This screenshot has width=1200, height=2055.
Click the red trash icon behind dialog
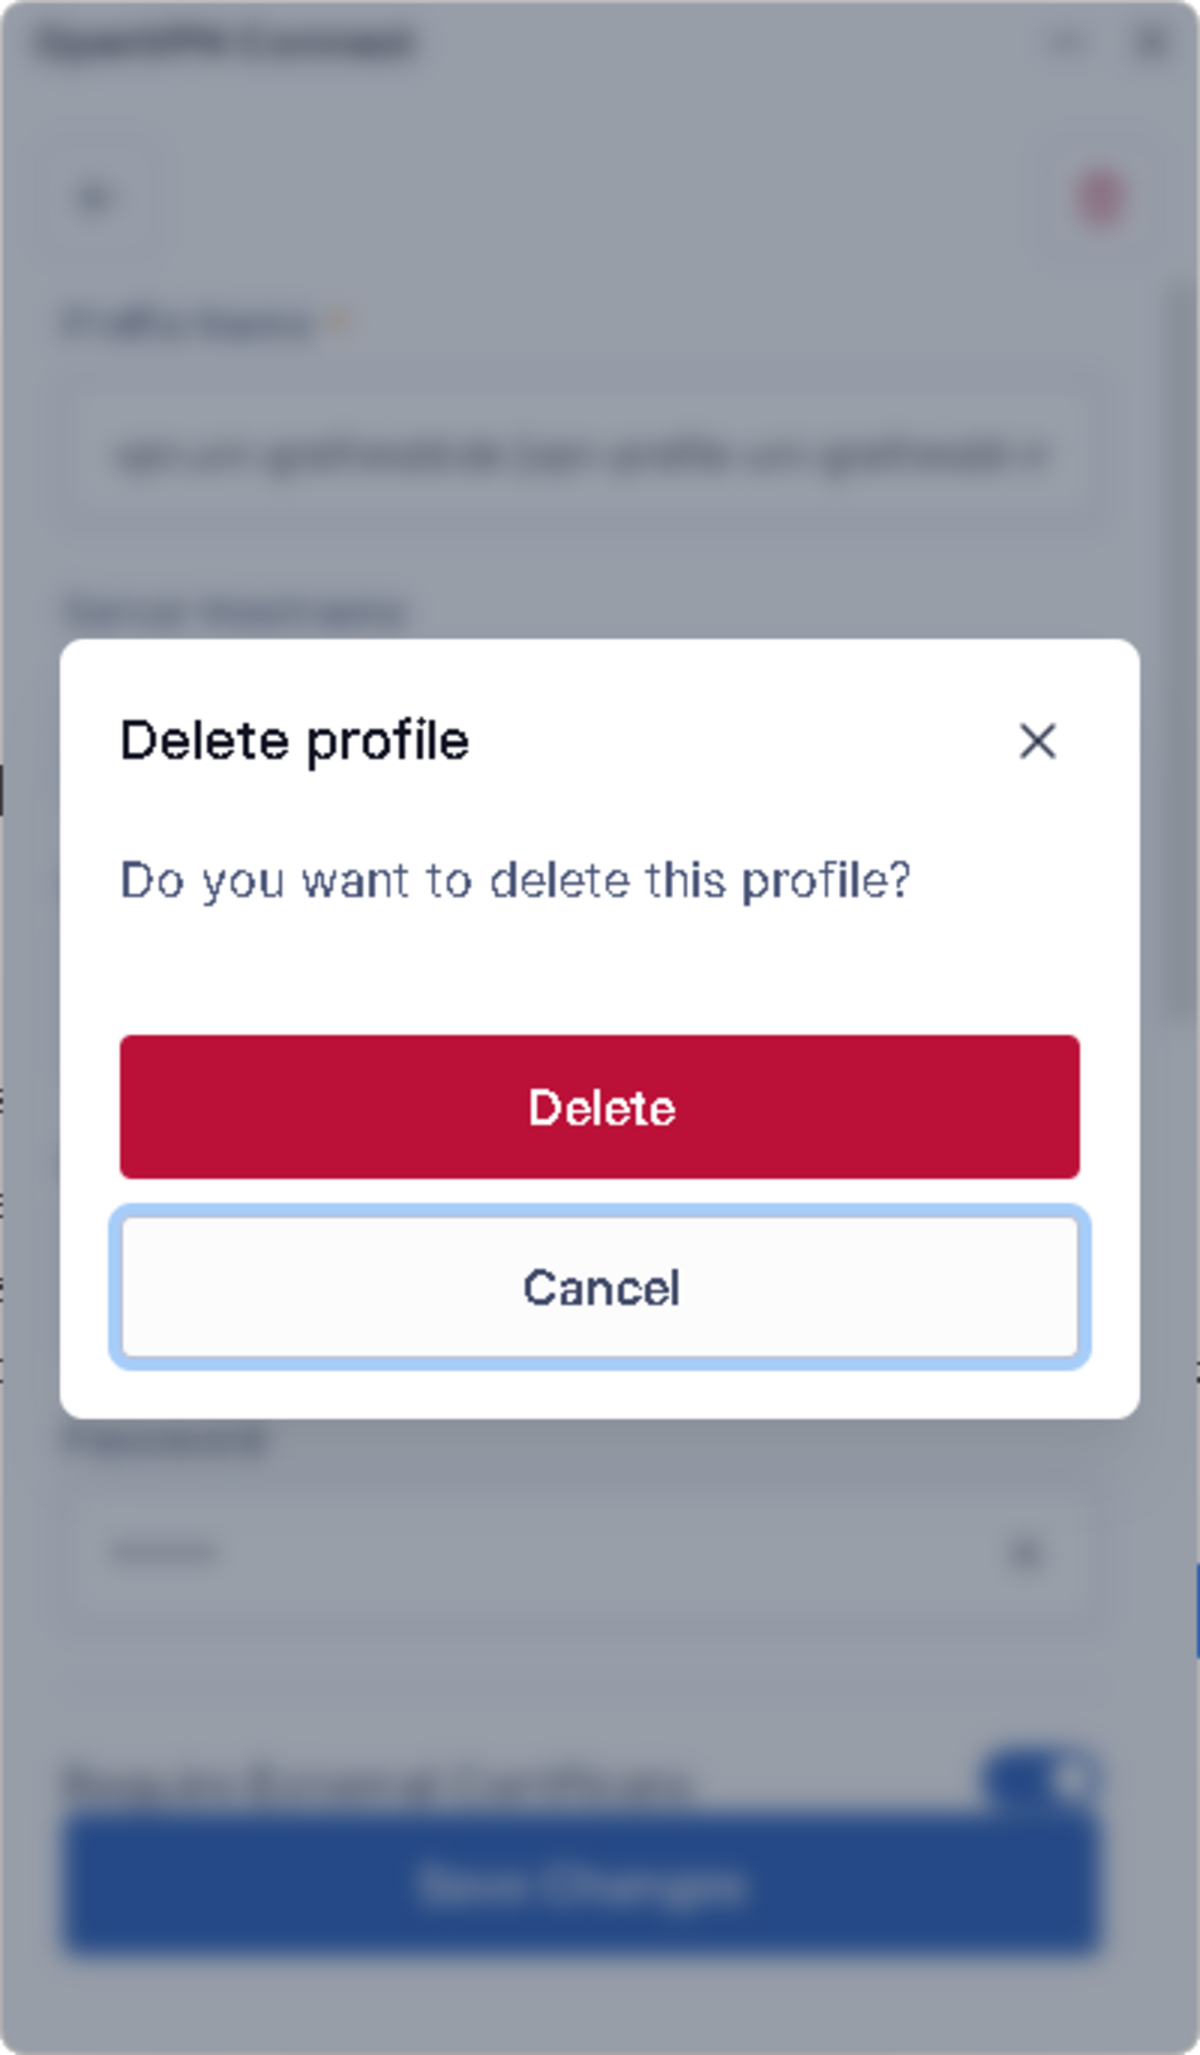coord(1101,198)
